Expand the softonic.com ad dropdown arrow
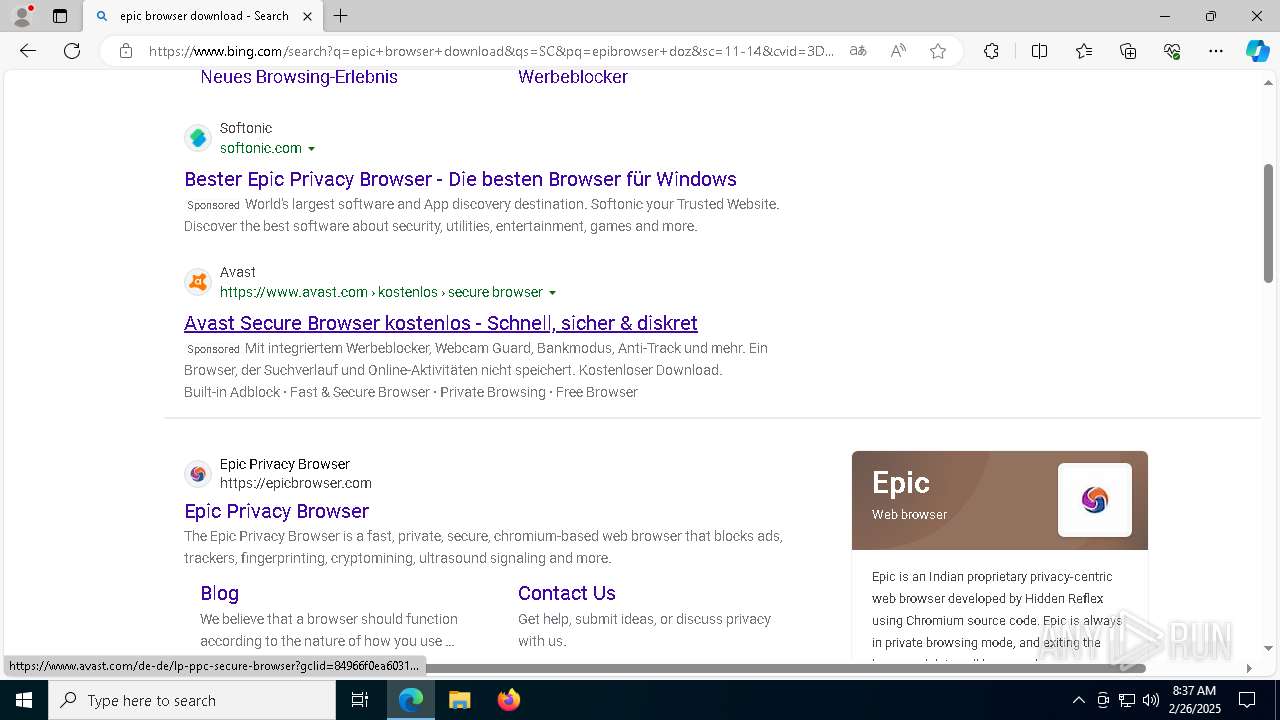 [311, 149]
